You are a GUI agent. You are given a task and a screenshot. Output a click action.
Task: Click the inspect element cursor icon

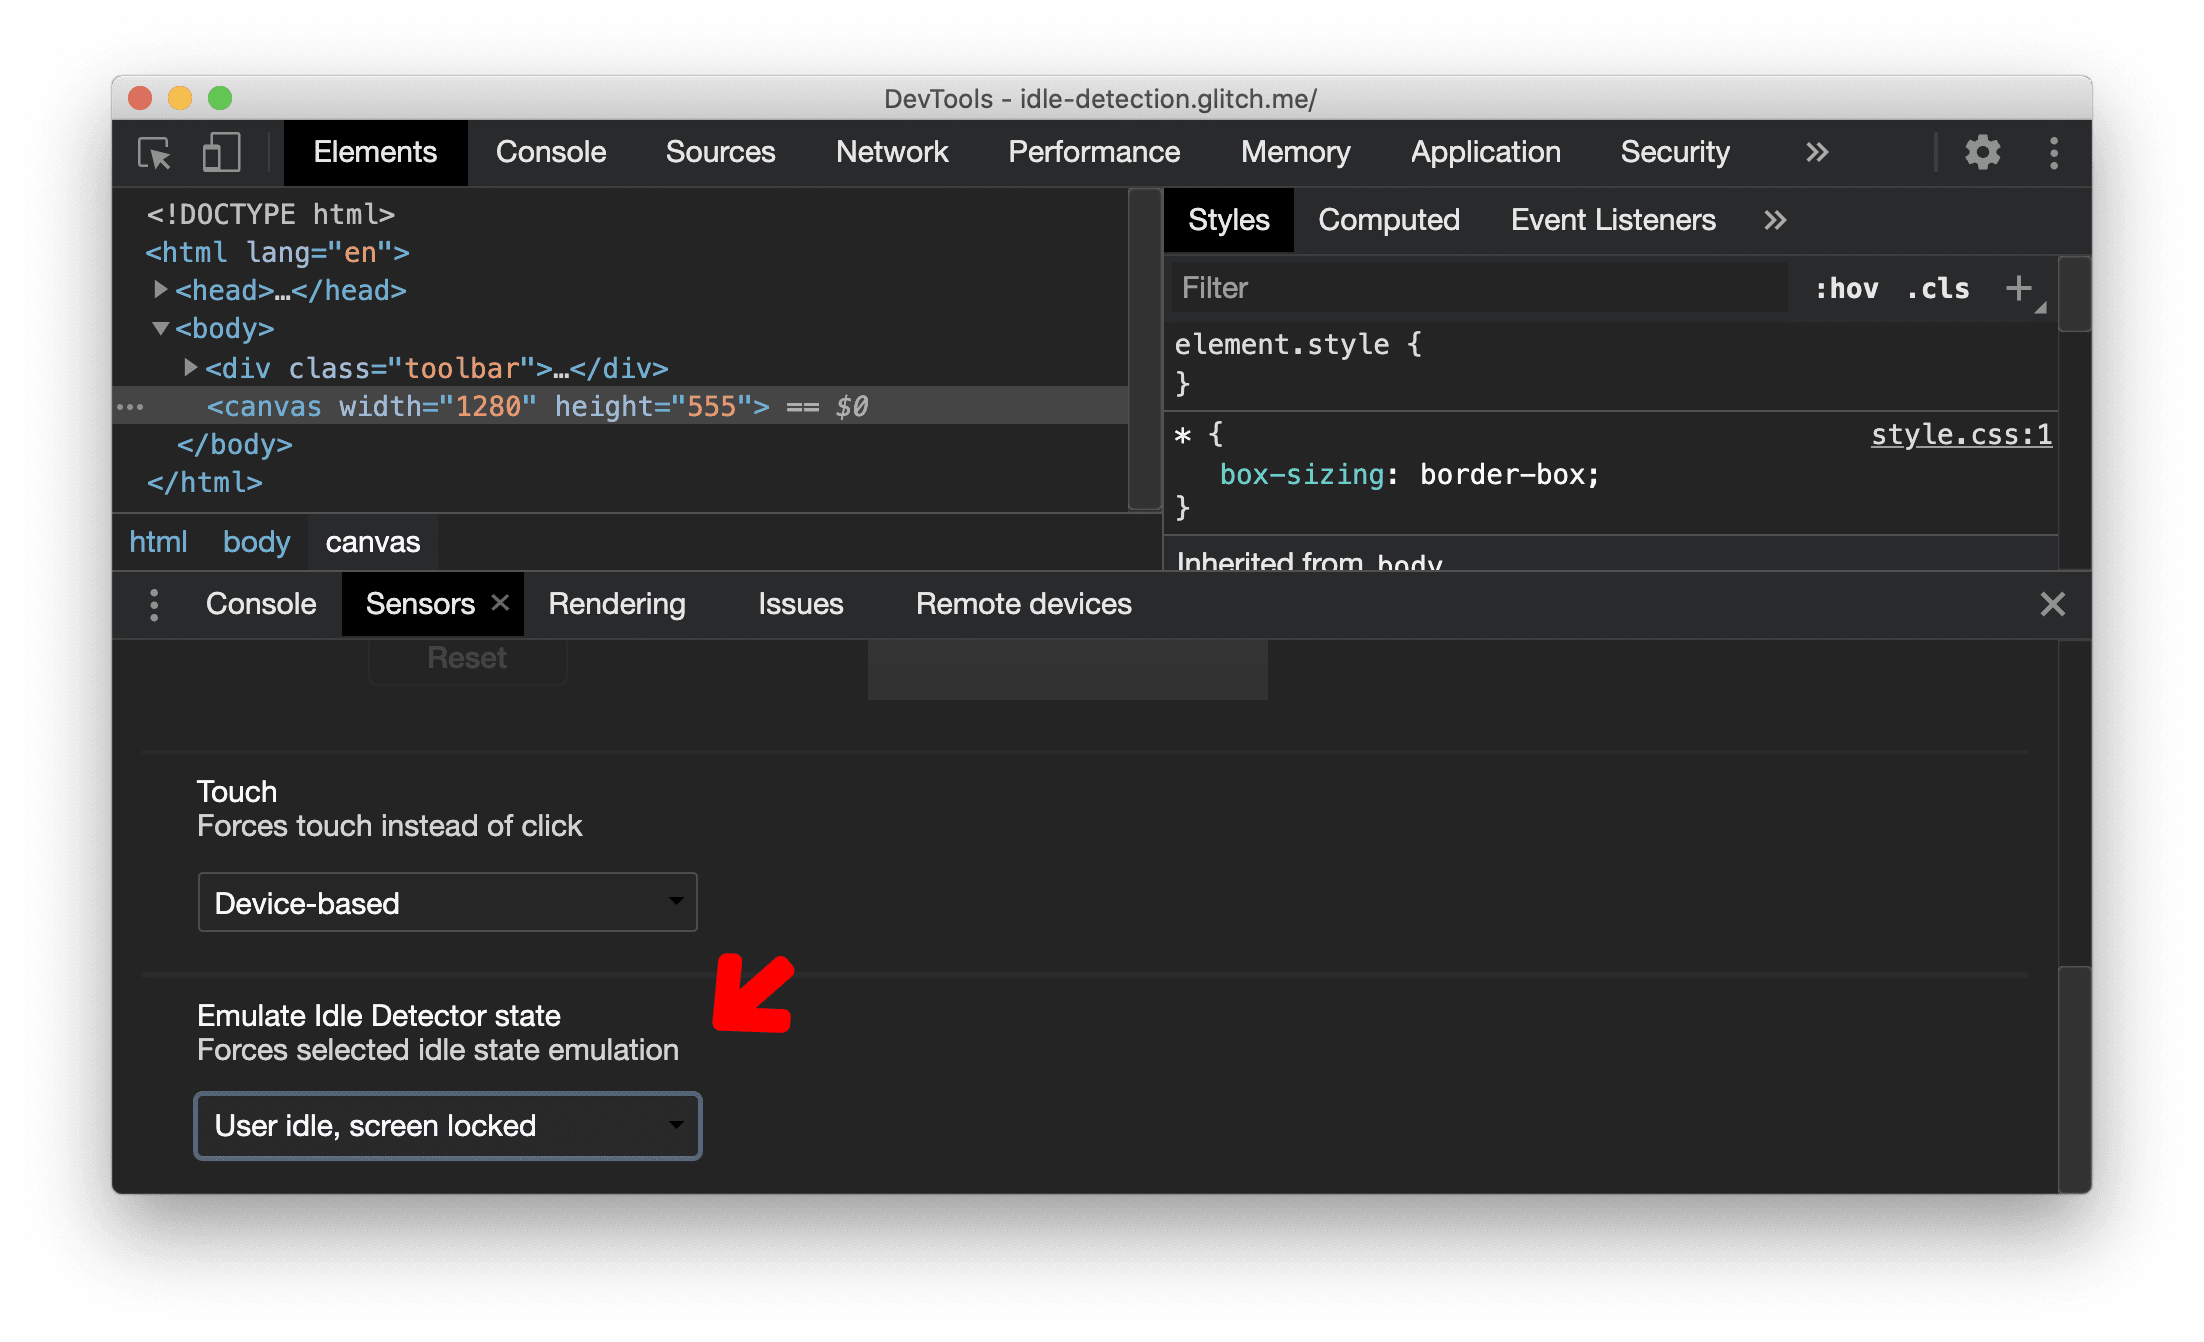point(159,153)
